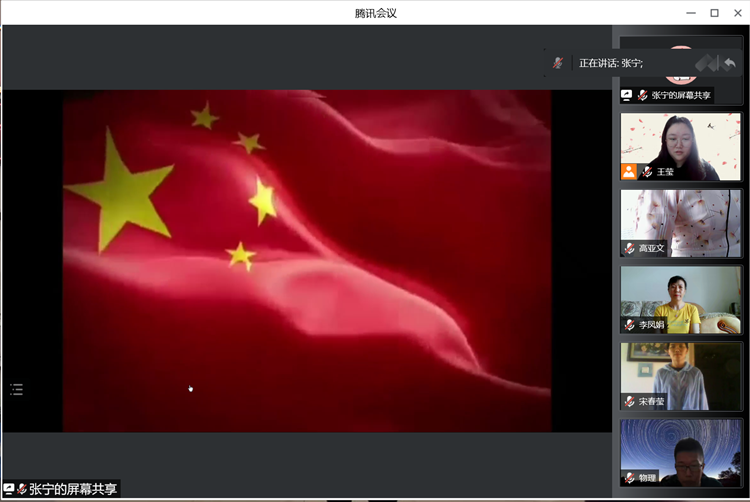Close the 腾讯会议 window
This screenshot has height=502, width=750.
point(738,13)
